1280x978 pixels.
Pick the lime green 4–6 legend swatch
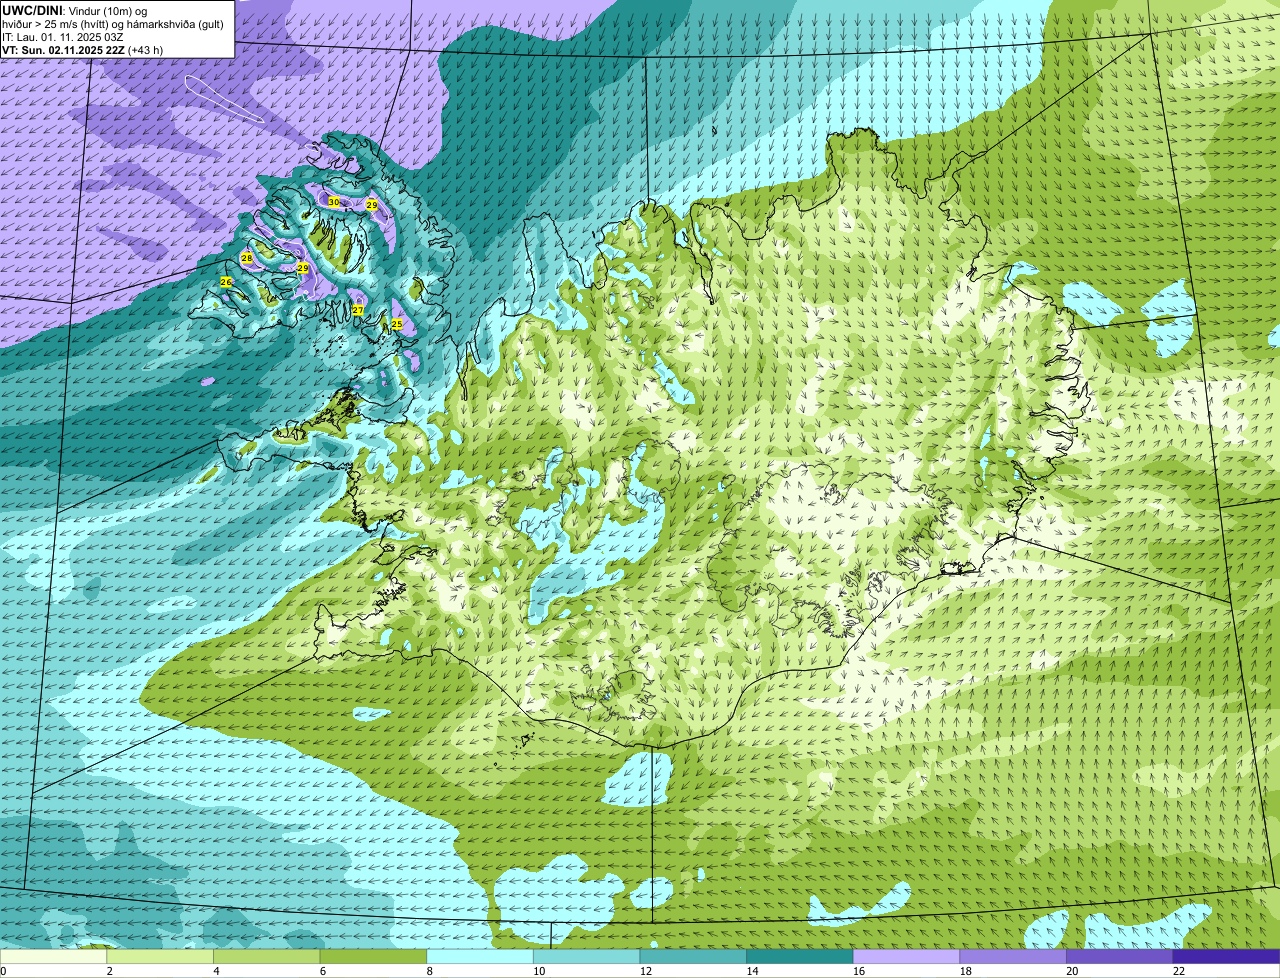point(267,957)
